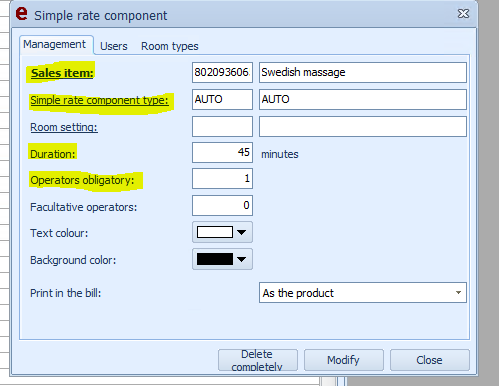Click the black Background color swatch
Image resolution: width=499 pixels, height=386 pixels.
(215, 259)
